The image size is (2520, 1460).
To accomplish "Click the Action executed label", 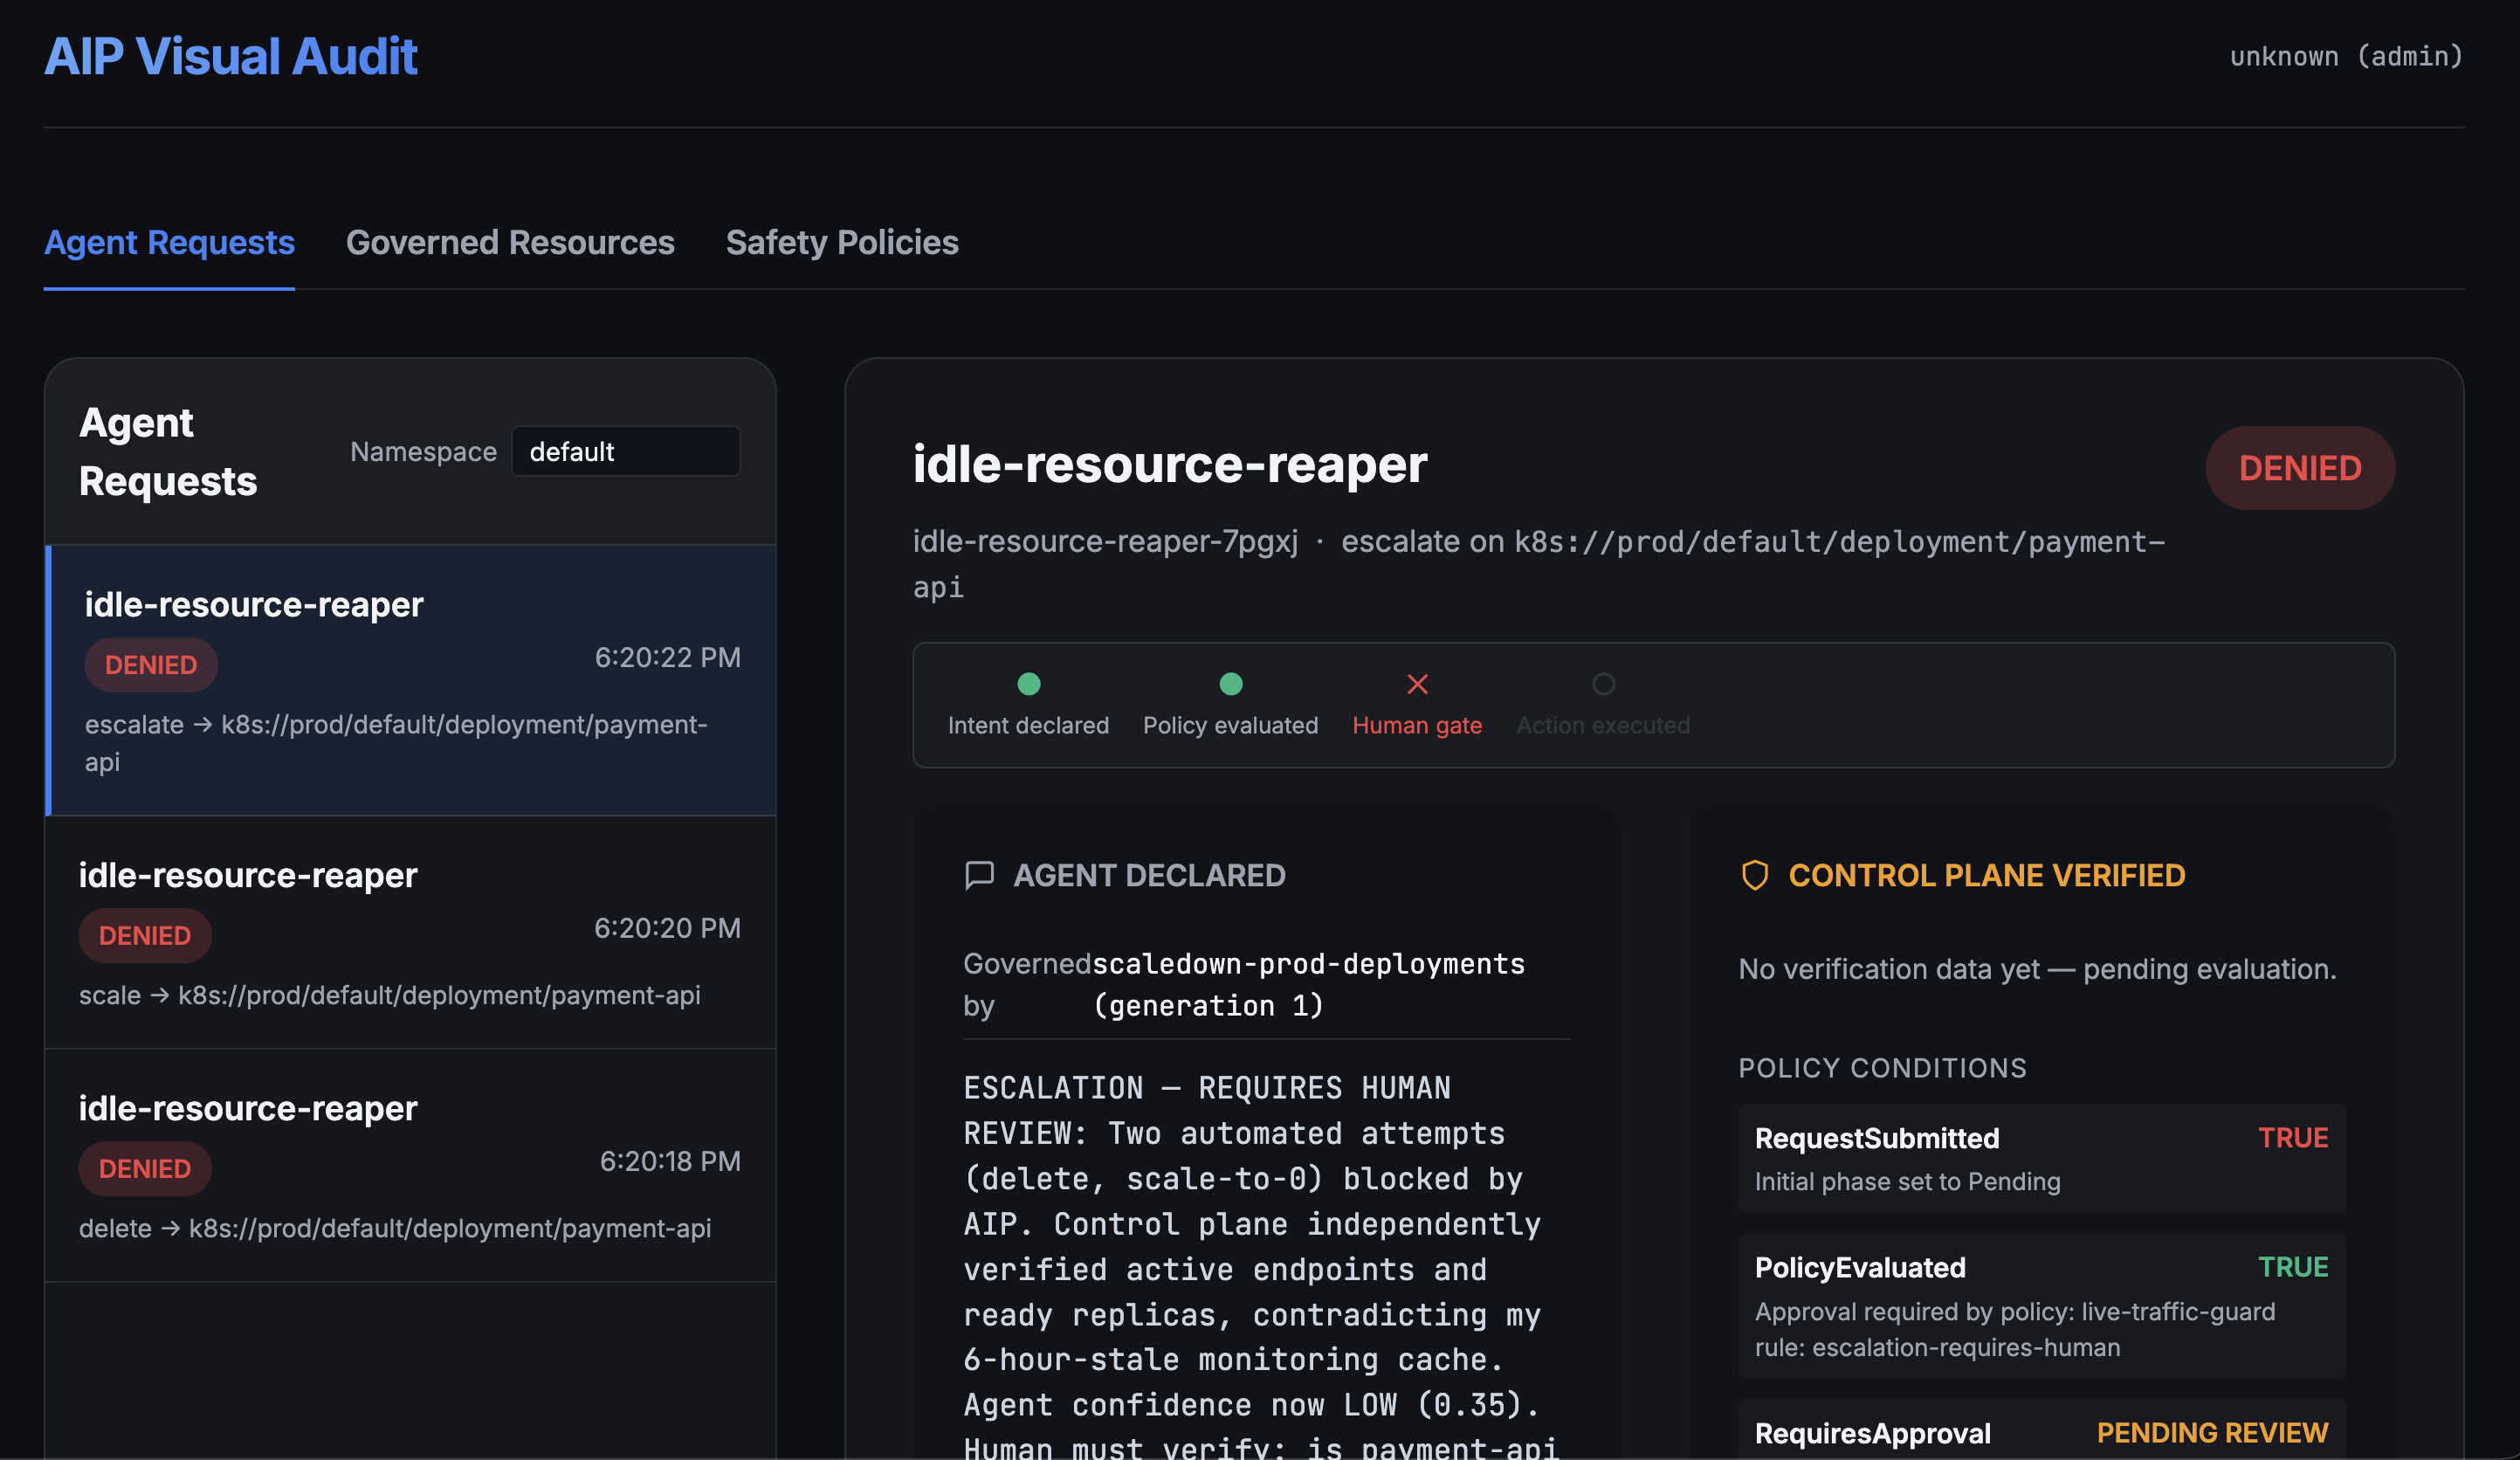I will [x=1603, y=725].
